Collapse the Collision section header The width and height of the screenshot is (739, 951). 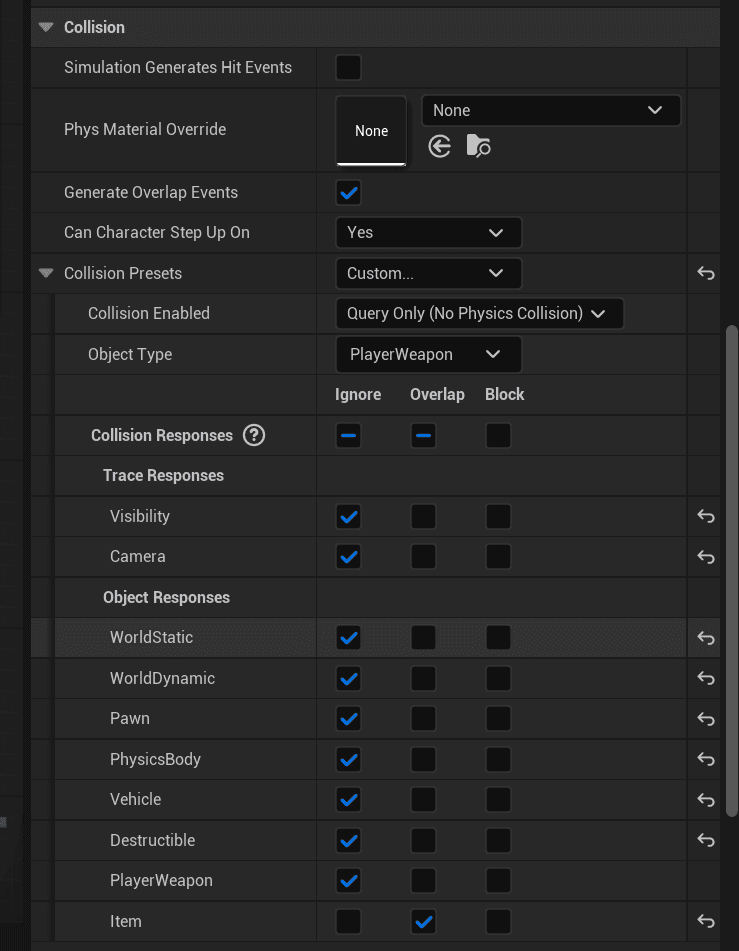pyautogui.click(x=46, y=27)
